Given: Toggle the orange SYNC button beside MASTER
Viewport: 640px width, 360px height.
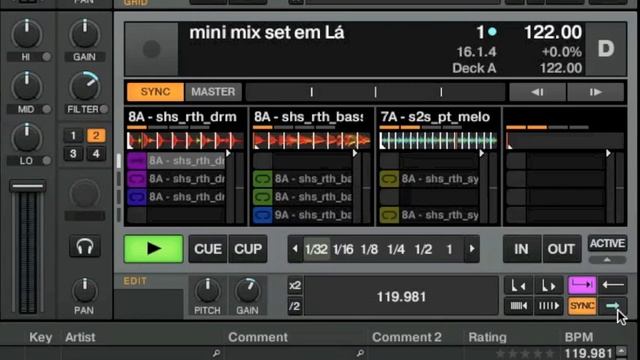Looking at the screenshot, I should click(155, 92).
